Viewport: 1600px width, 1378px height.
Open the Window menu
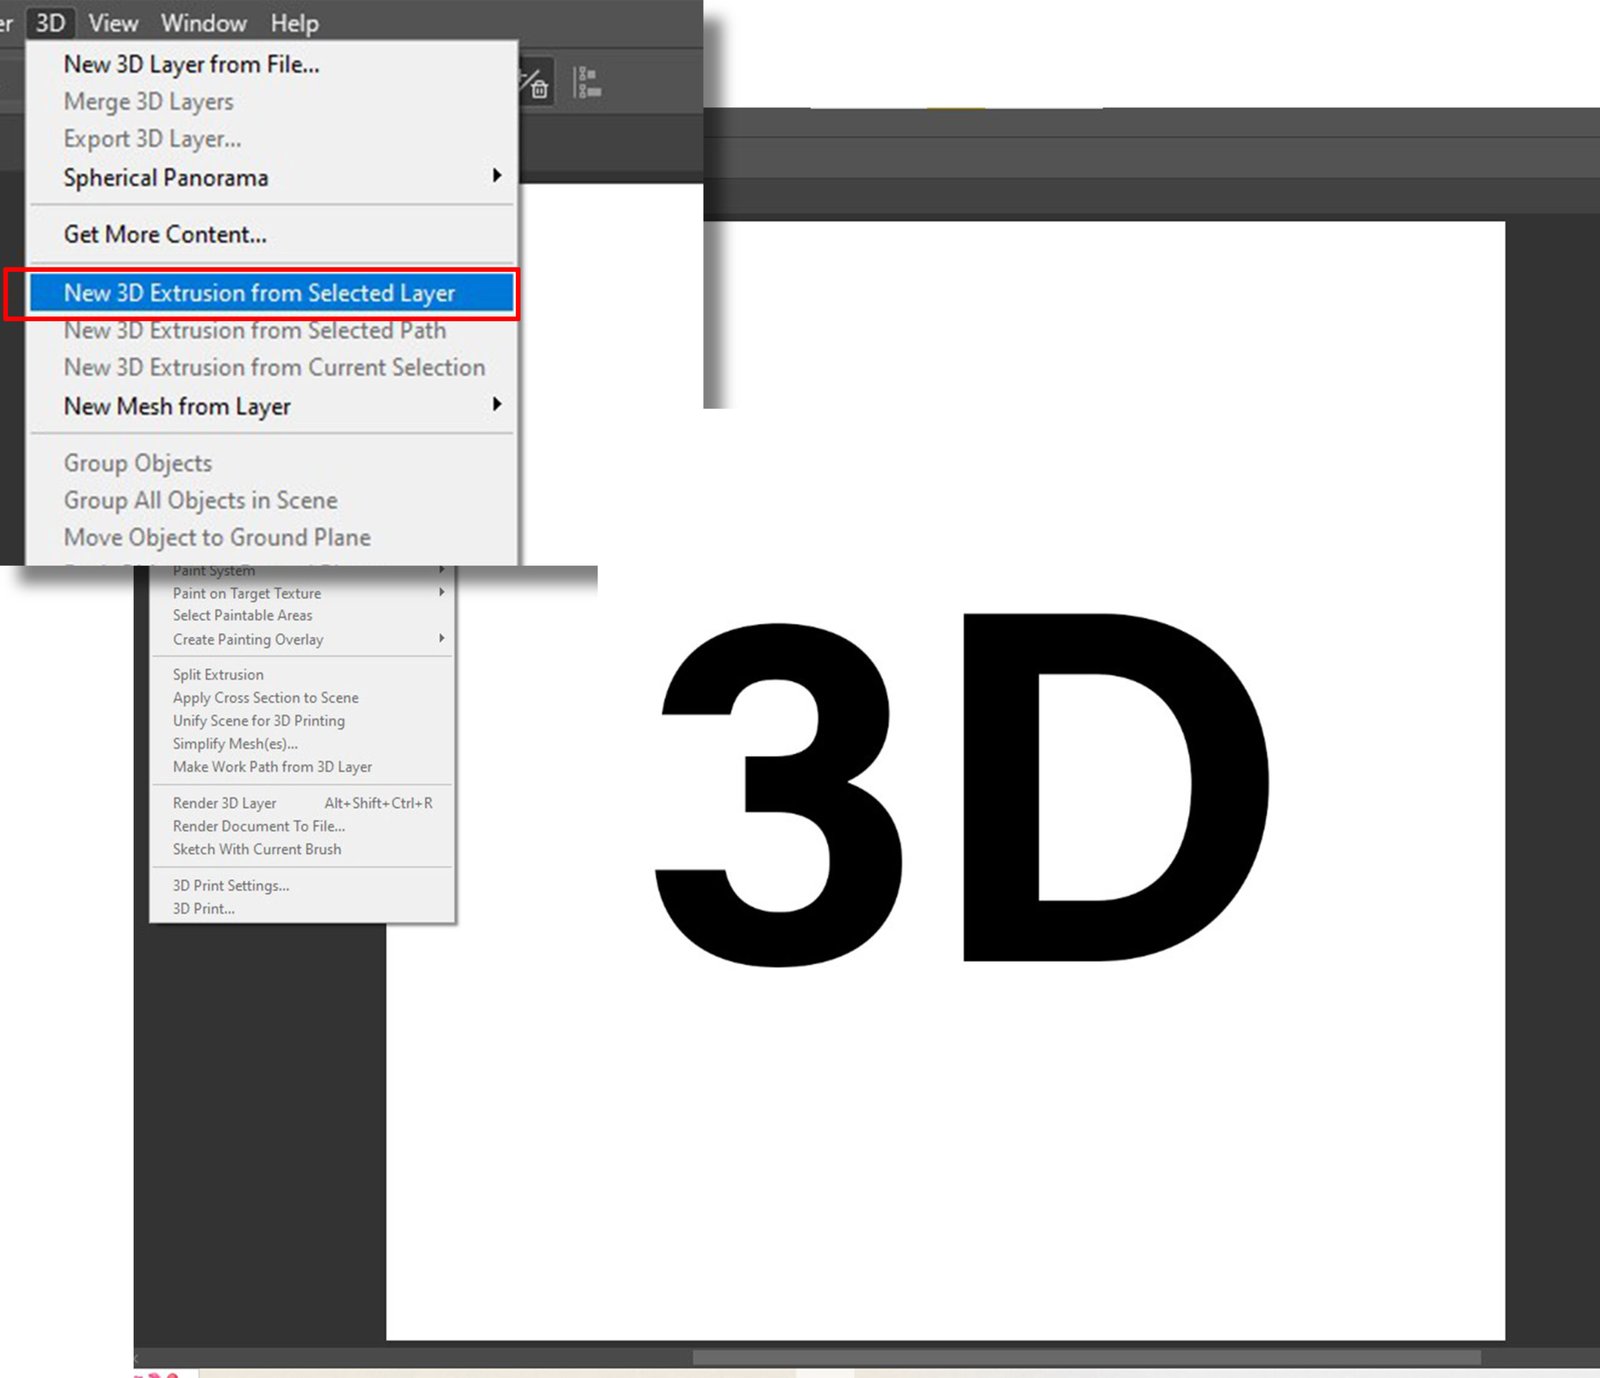click(204, 22)
